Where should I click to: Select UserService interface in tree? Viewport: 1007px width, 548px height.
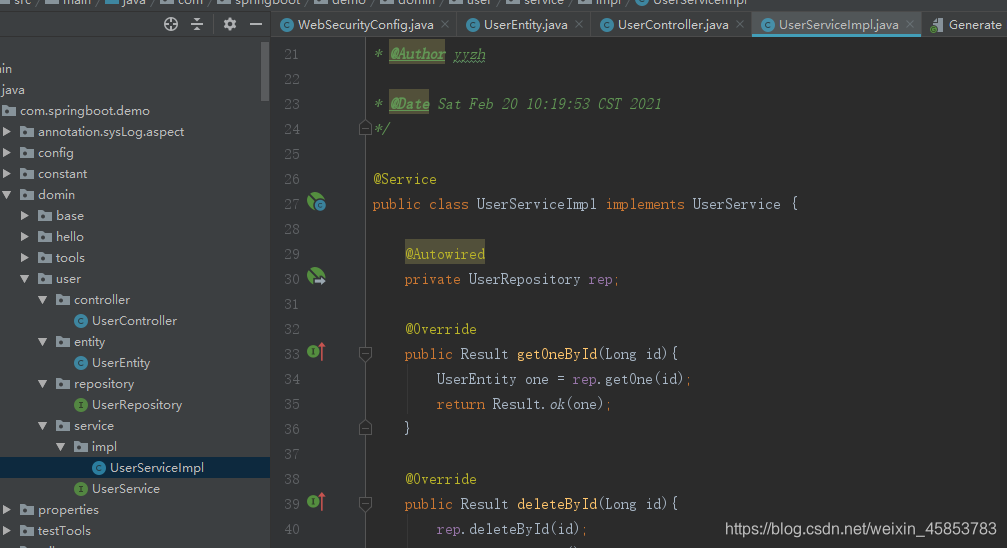[x=125, y=489]
